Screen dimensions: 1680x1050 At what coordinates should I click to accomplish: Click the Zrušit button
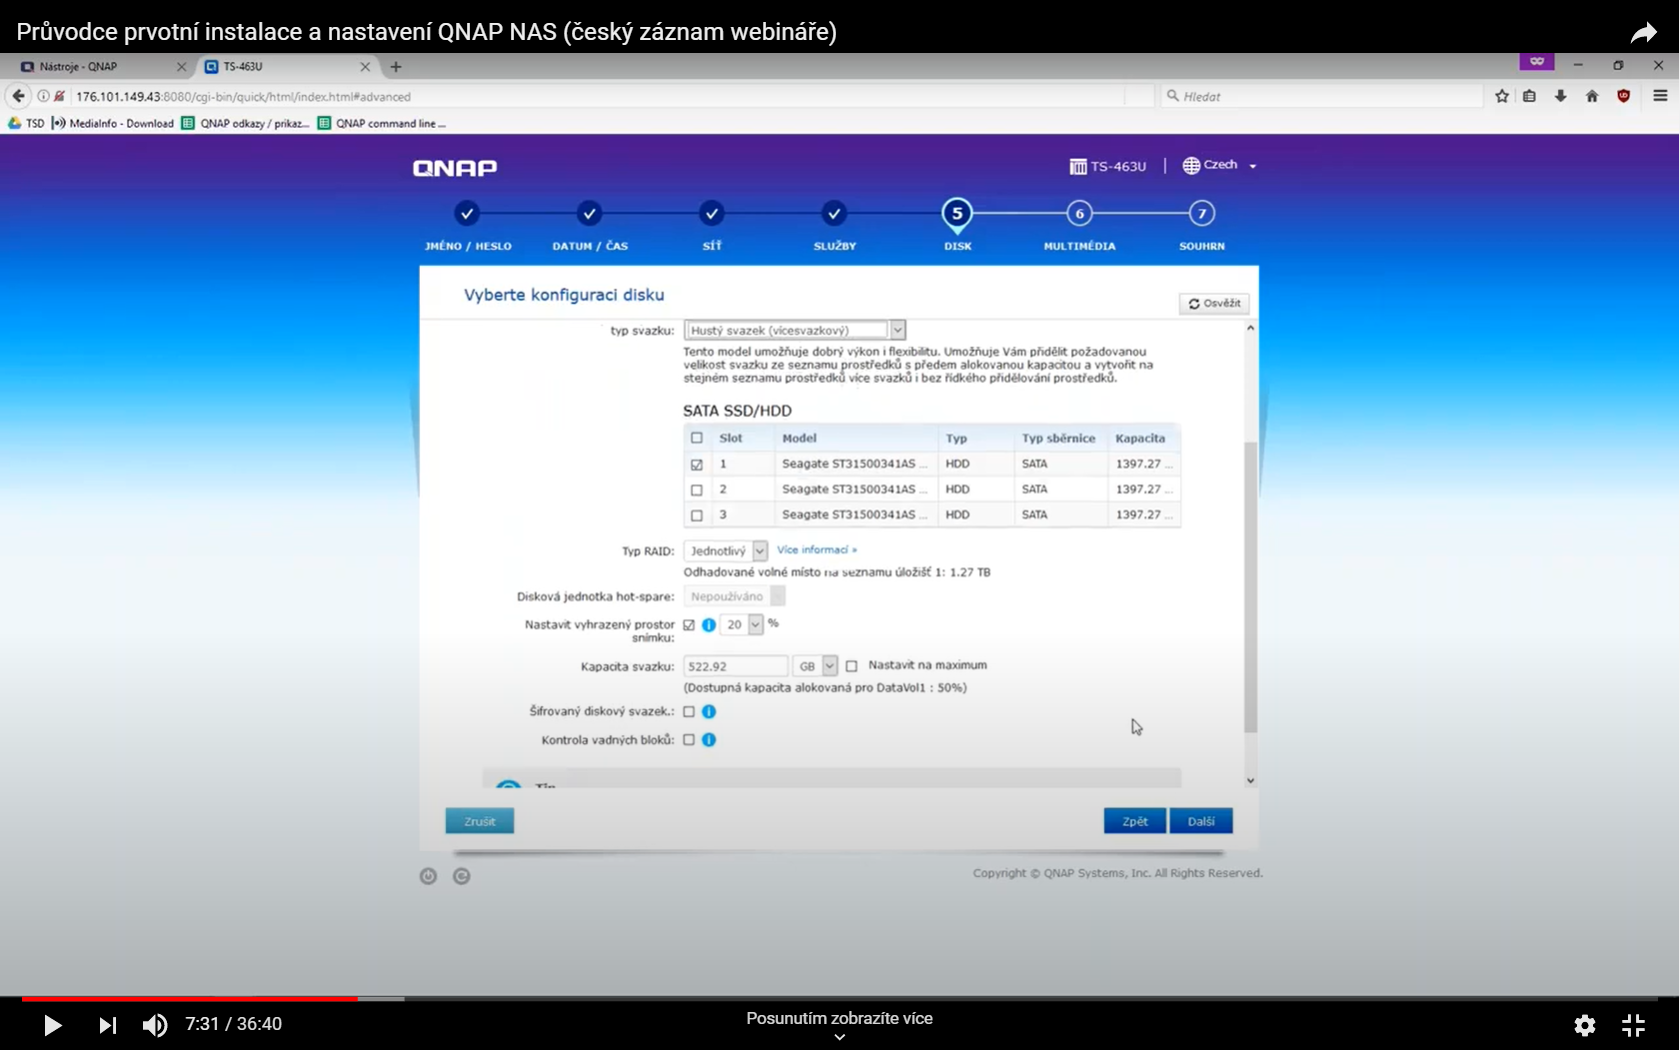(480, 821)
